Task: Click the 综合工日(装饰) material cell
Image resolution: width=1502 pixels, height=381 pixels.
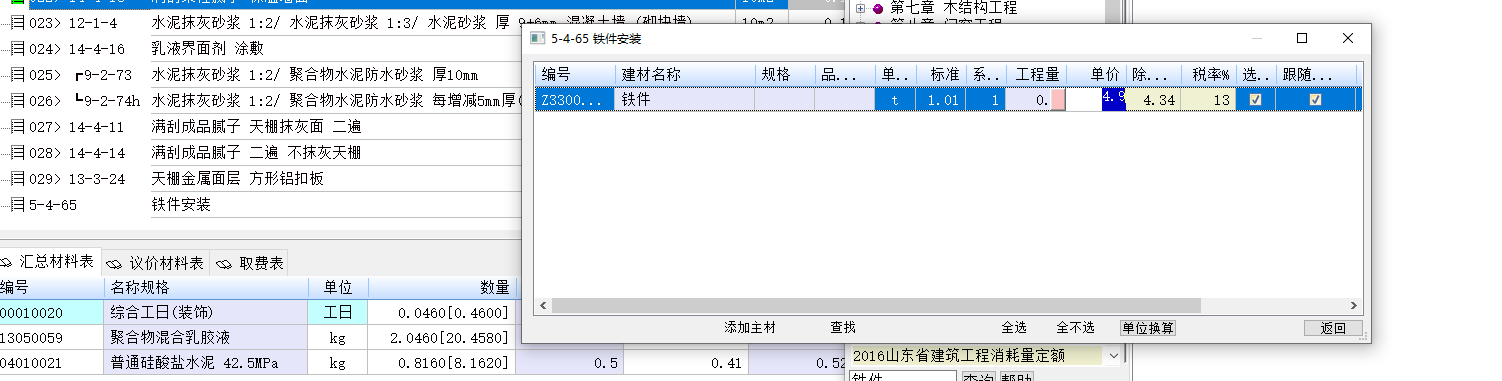Action: click(206, 312)
